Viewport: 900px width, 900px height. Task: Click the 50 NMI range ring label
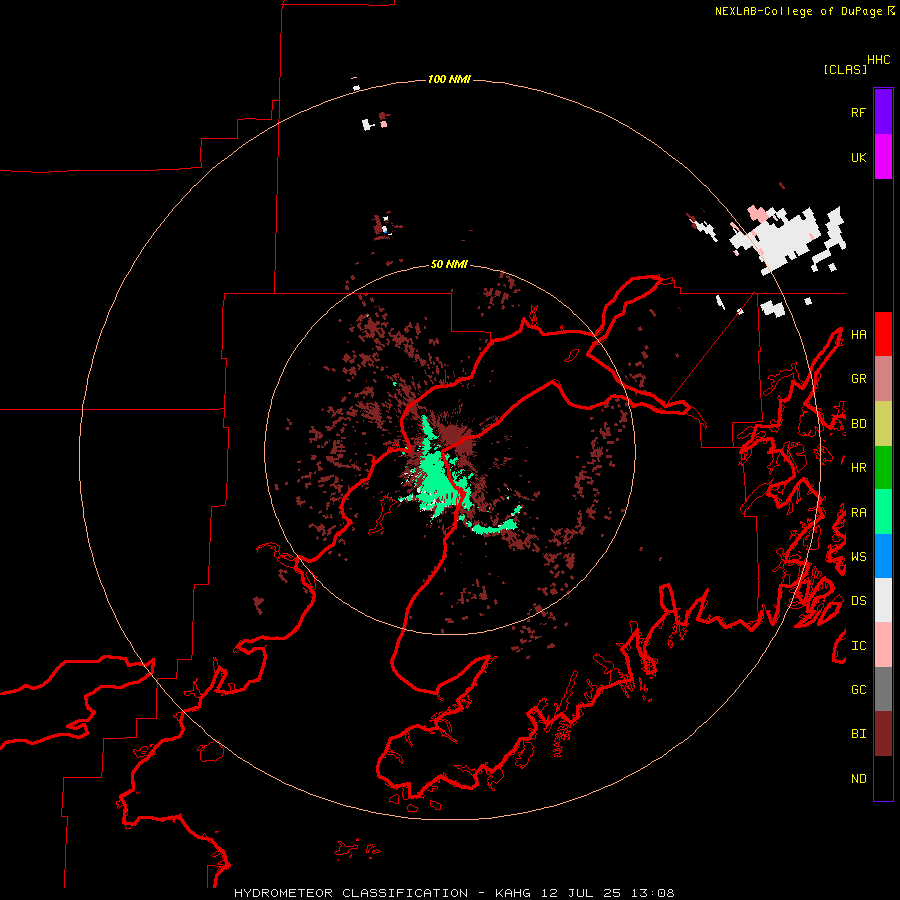click(x=449, y=264)
